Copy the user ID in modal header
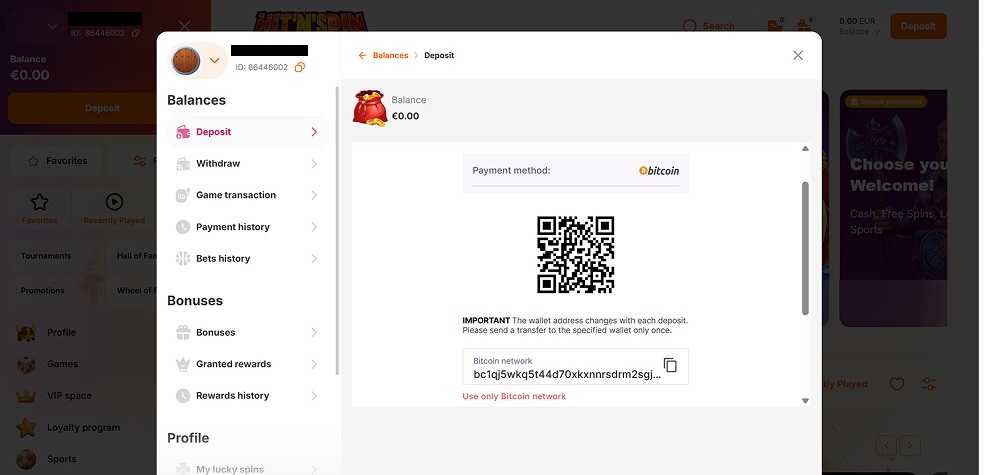Viewport: 985px width, 475px height. coord(300,67)
